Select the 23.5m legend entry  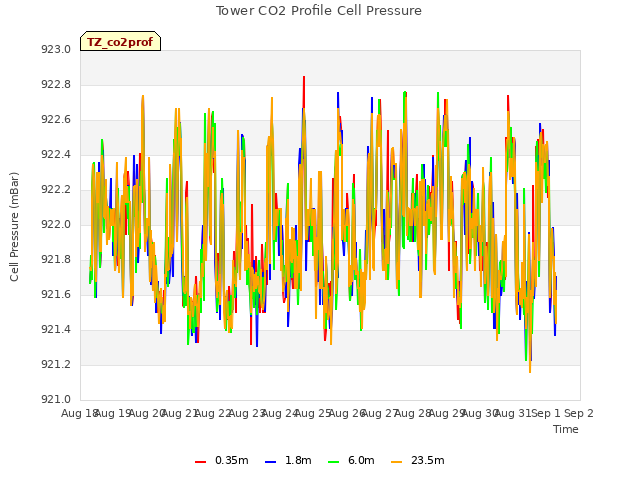click(417, 460)
